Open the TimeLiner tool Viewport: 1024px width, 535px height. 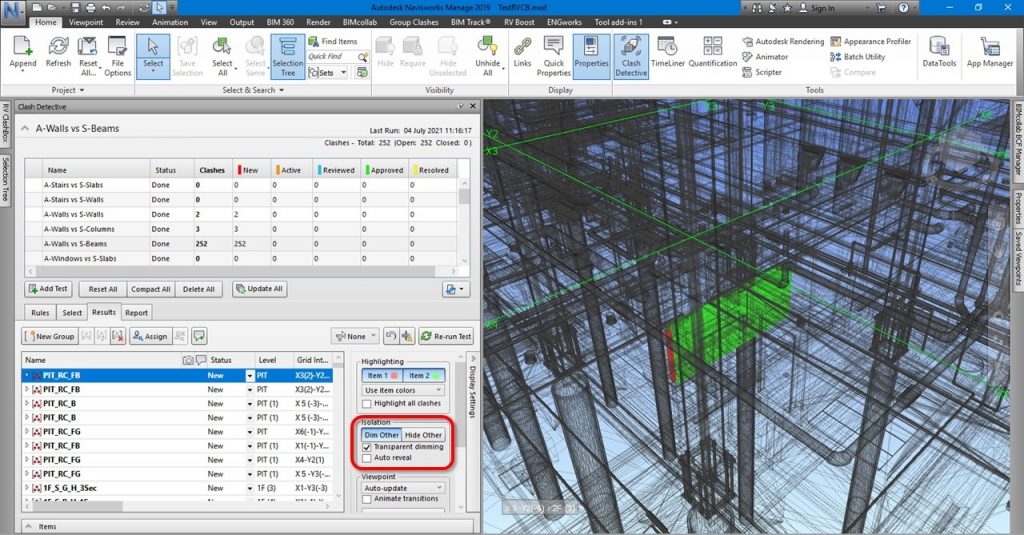[667, 52]
